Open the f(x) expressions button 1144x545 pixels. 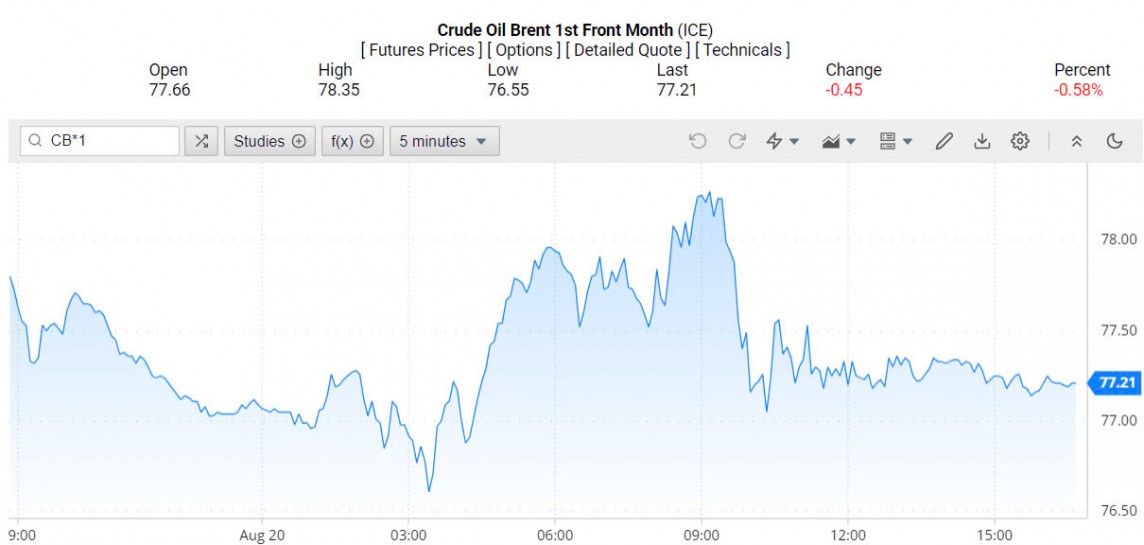click(352, 141)
